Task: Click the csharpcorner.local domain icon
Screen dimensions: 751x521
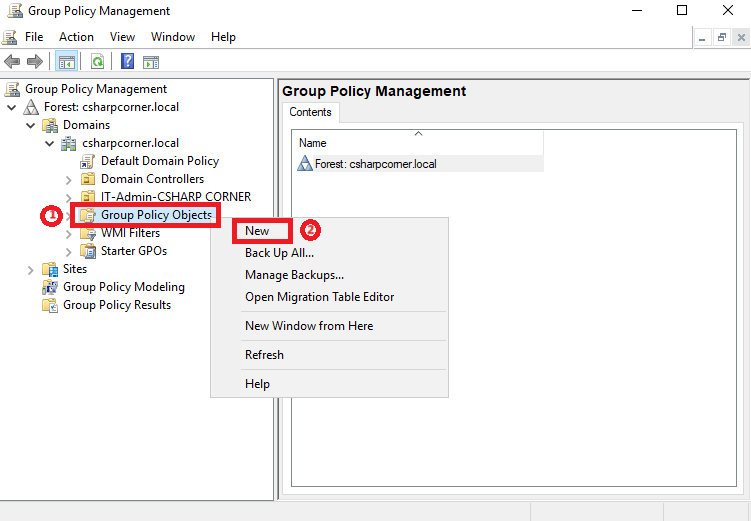Action: click(x=68, y=144)
